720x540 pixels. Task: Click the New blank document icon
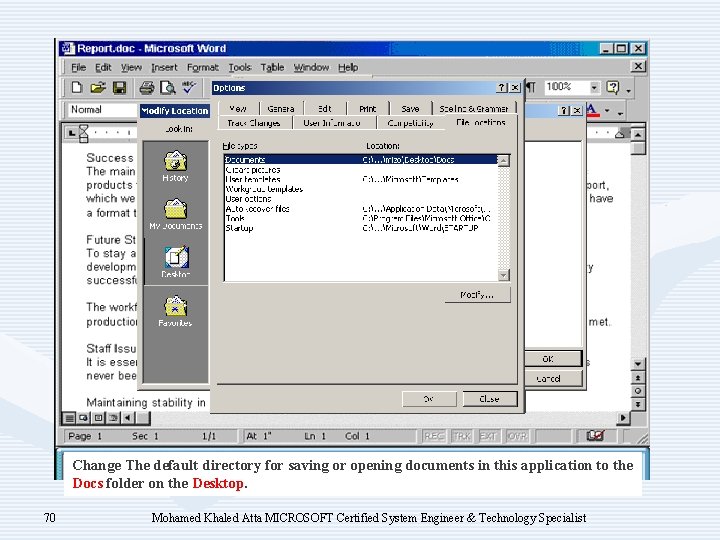[x=77, y=87]
